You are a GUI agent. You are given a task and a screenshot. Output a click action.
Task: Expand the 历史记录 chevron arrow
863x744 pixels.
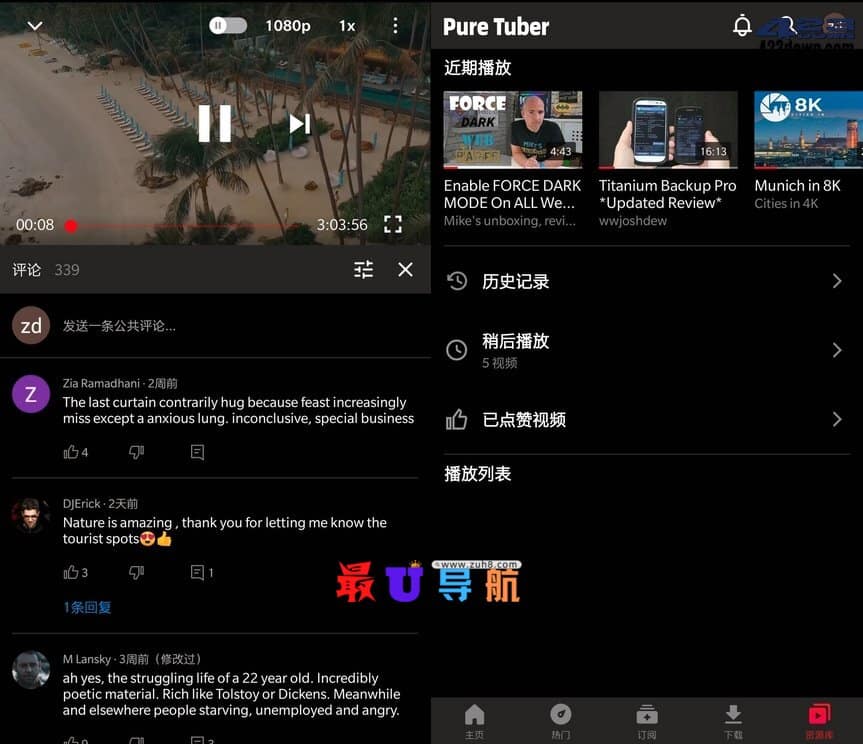pyautogui.click(x=837, y=281)
